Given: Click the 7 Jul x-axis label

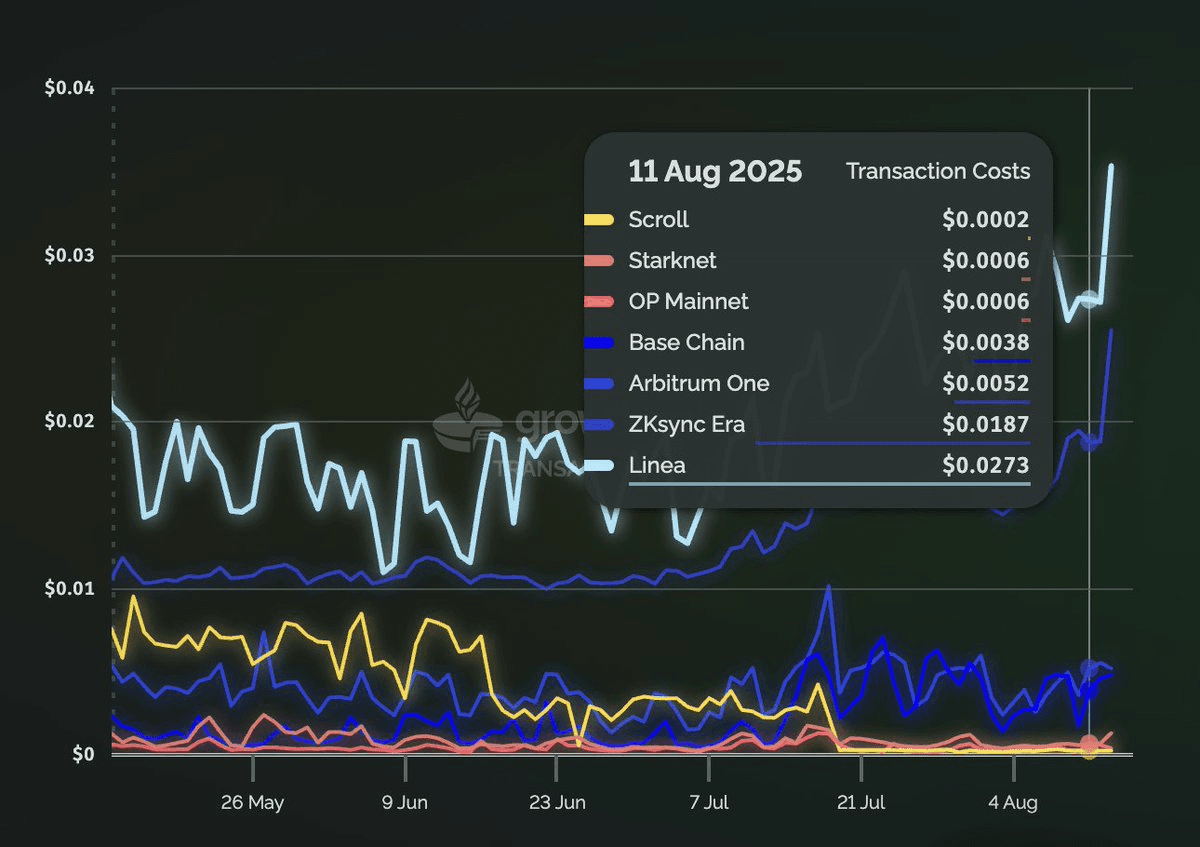Looking at the screenshot, I should pyautogui.click(x=709, y=802).
